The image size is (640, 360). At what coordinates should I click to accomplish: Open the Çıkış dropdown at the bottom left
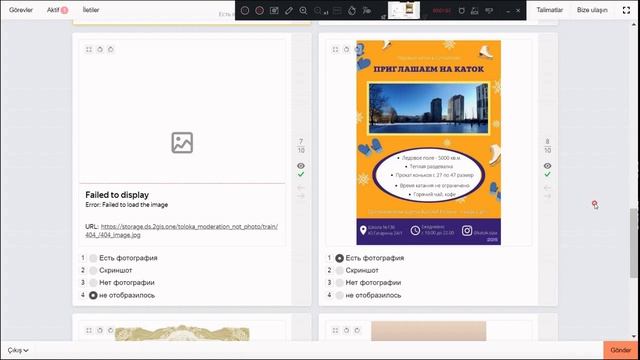(18, 350)
